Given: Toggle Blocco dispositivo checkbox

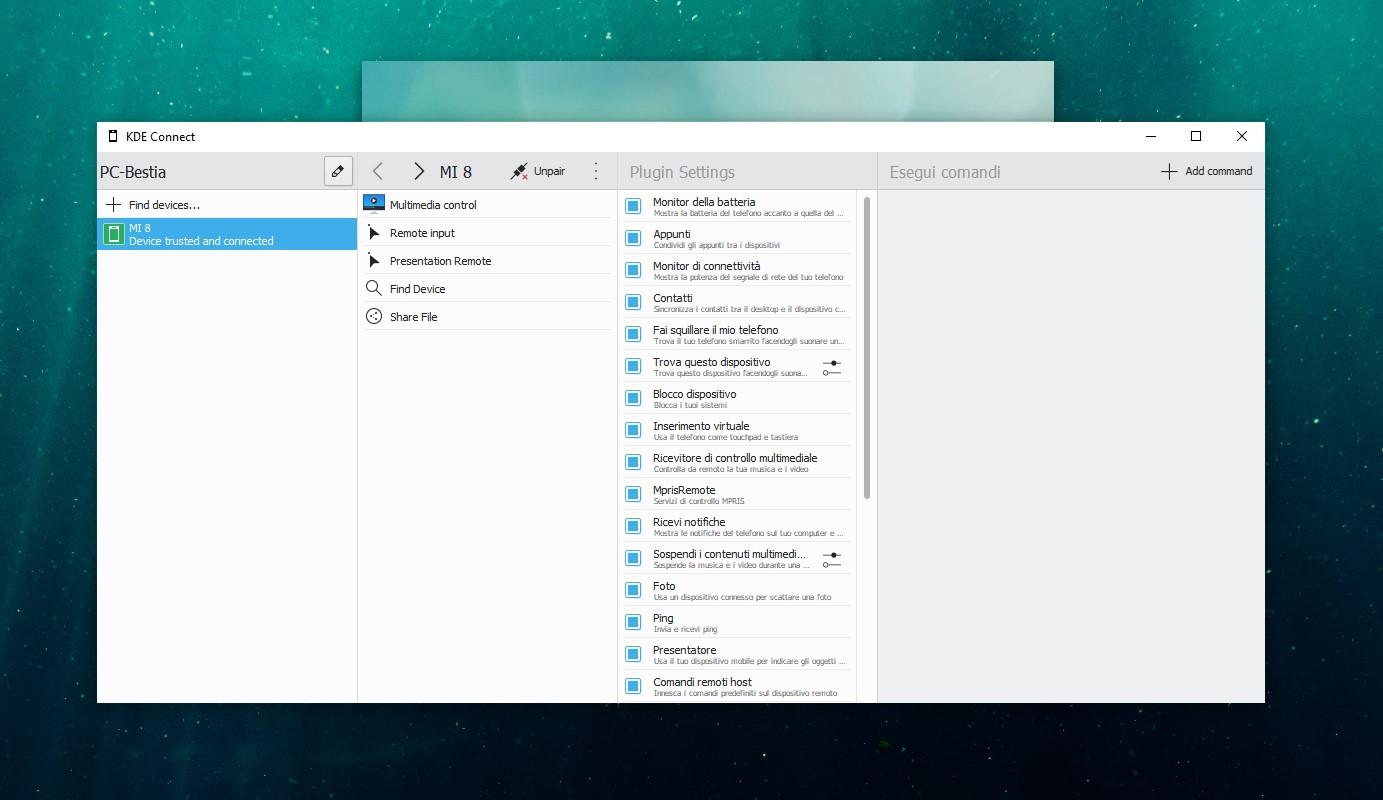Looking at the screenshot, I should [x=633, y=398].
